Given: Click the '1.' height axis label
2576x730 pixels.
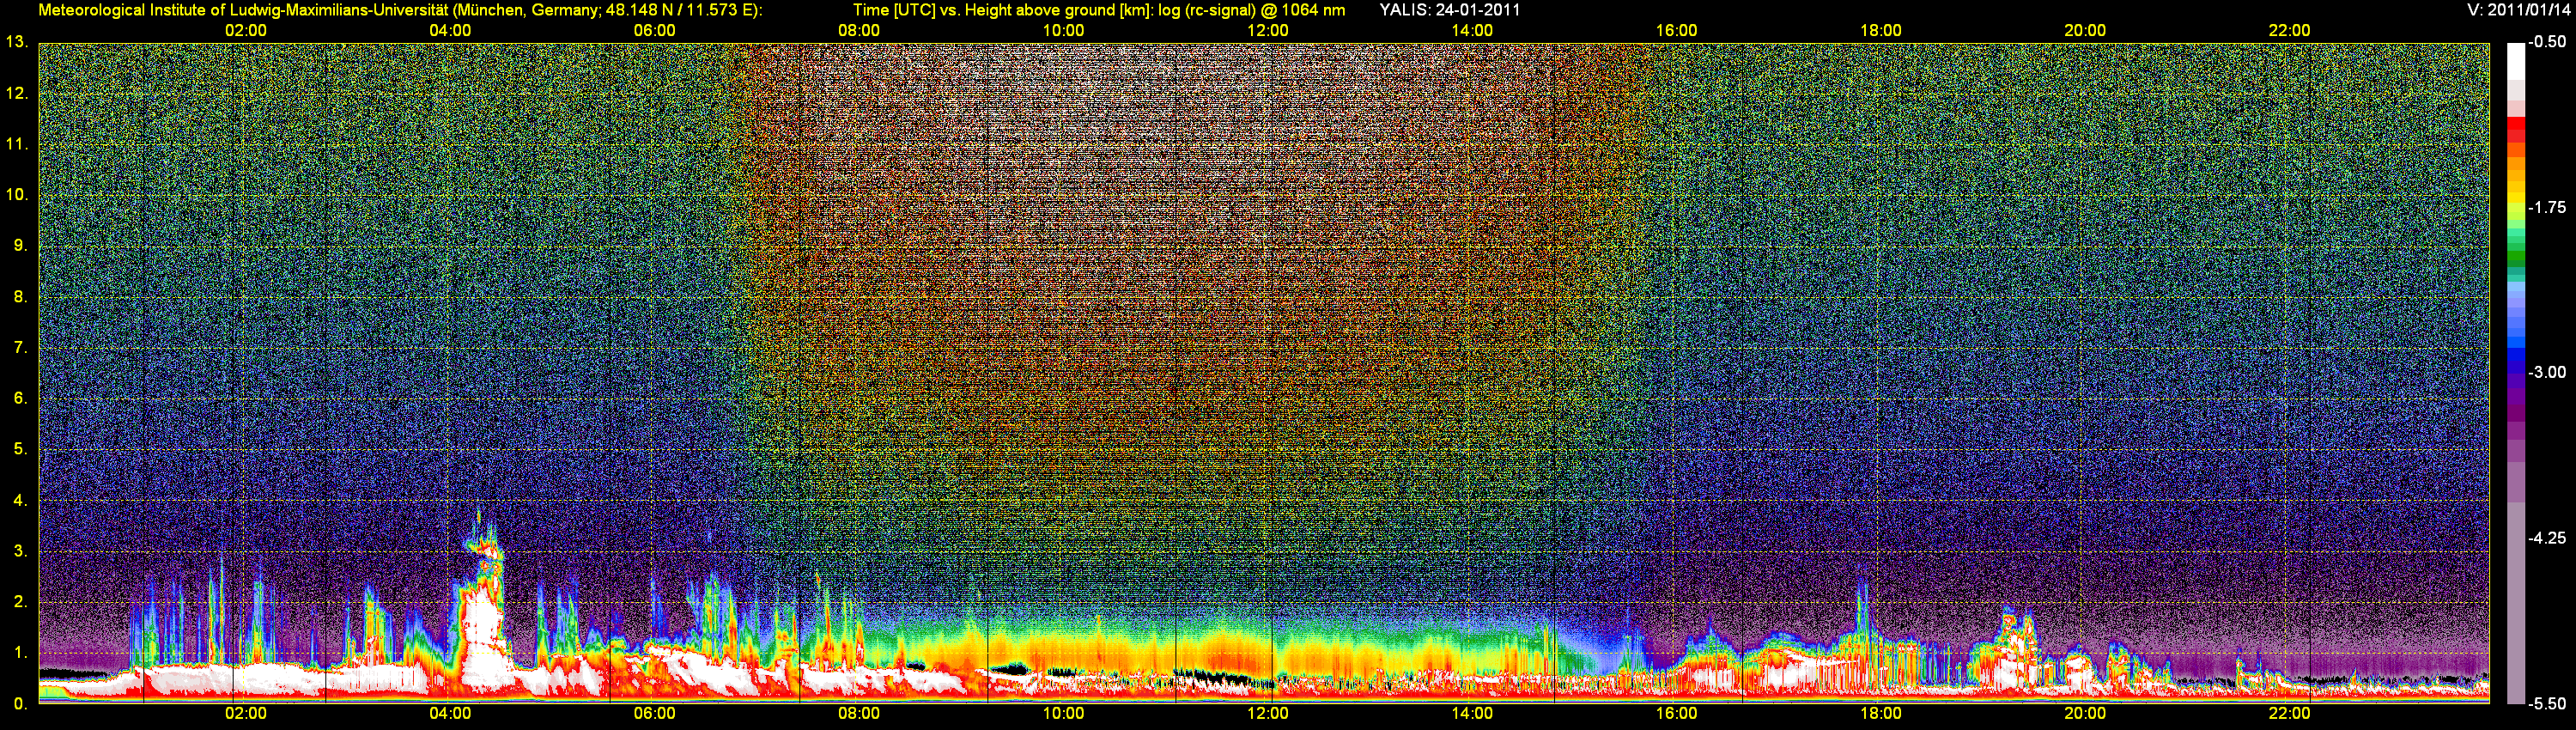Looking at the screenshot, I should [x=21, y=653].
